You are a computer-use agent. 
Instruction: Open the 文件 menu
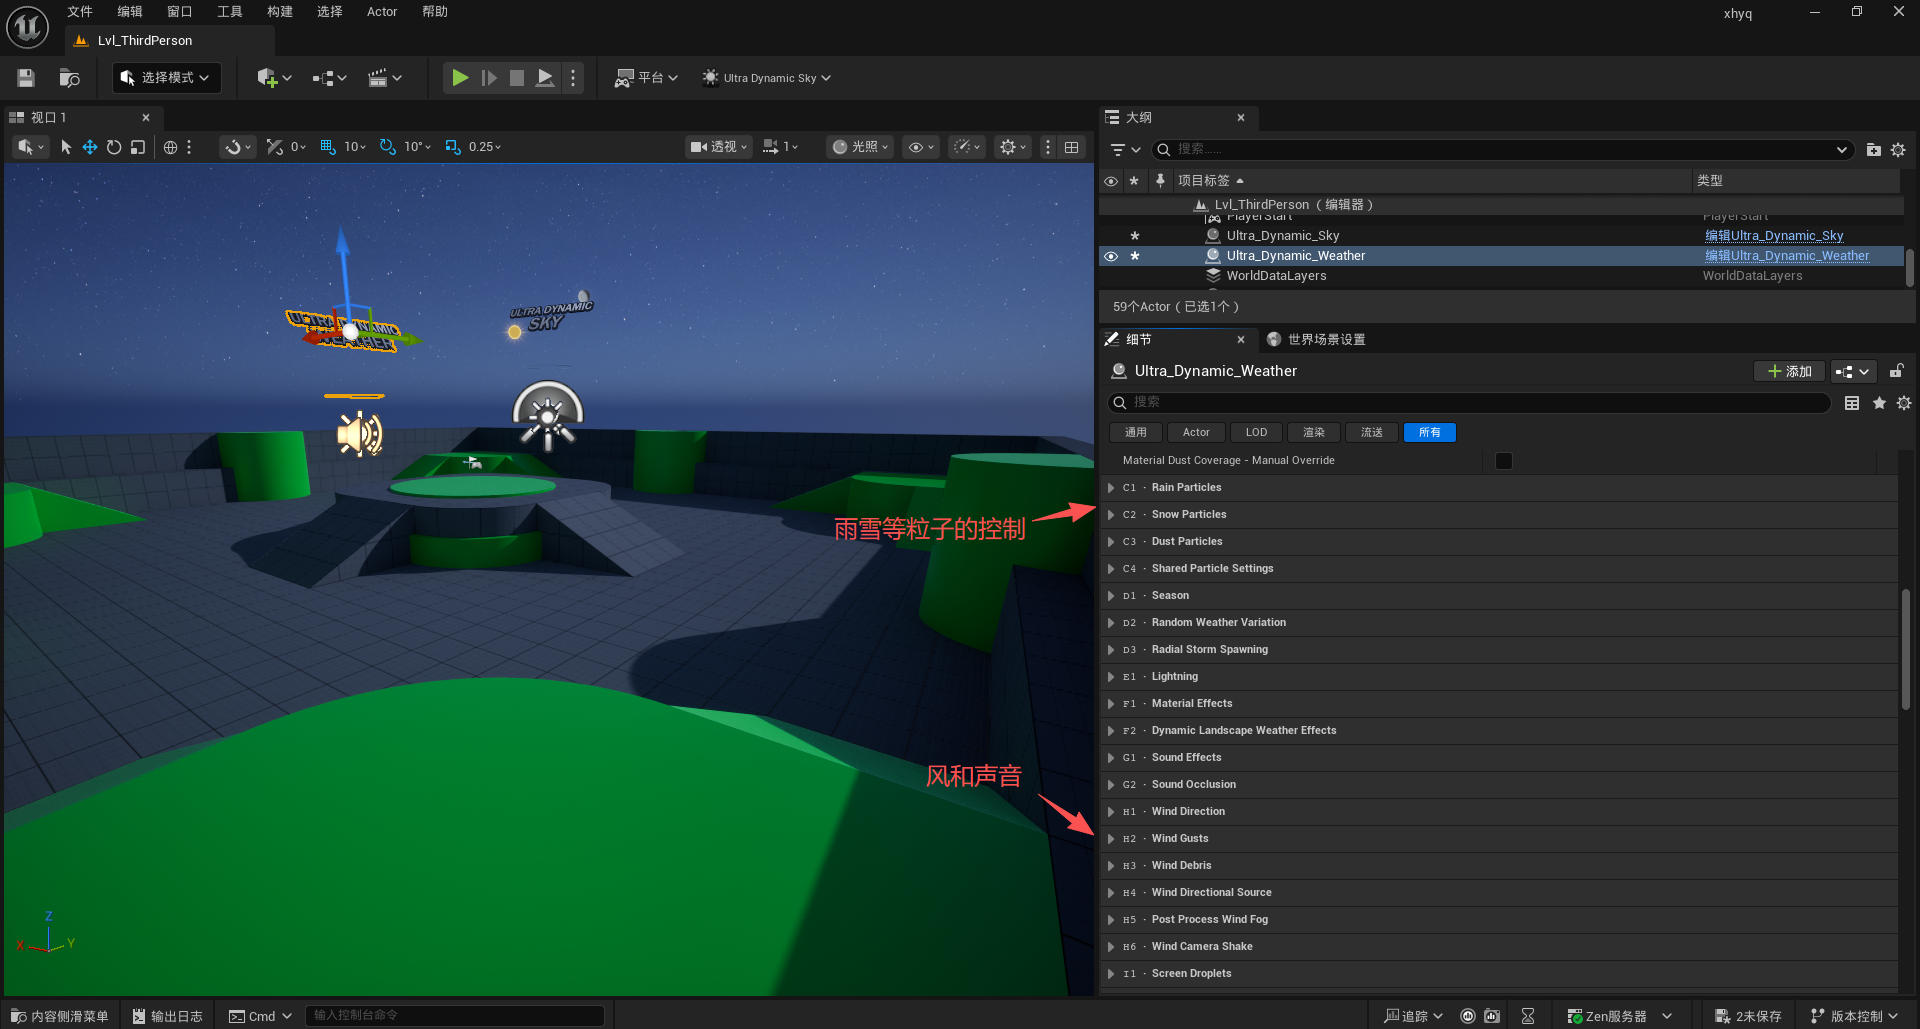pos(80,12)
